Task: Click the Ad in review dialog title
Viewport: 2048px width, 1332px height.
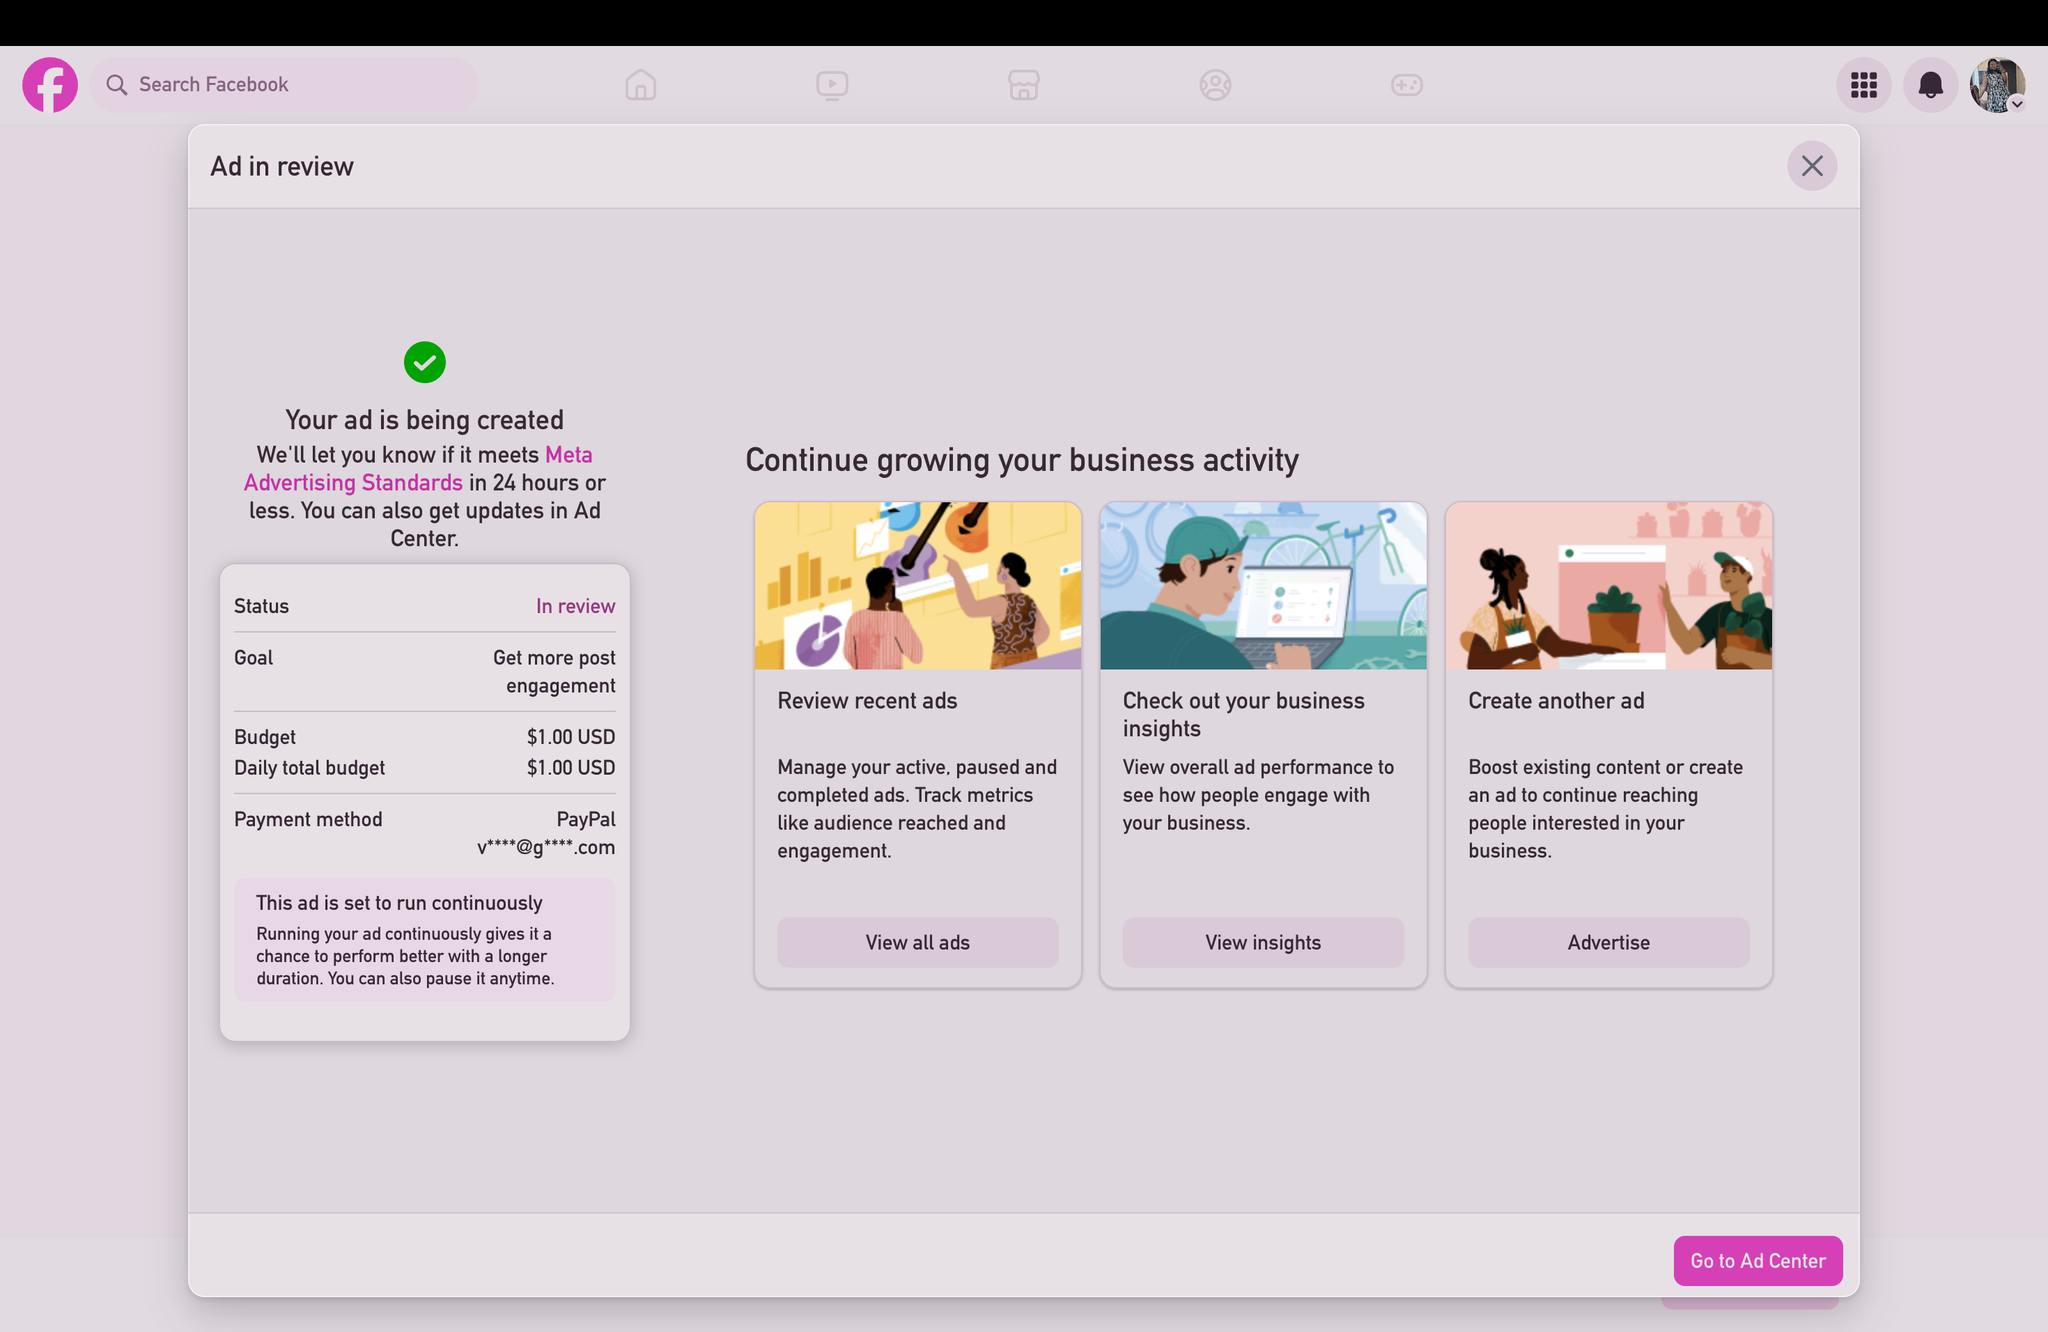Action: [x=282, y=166]
